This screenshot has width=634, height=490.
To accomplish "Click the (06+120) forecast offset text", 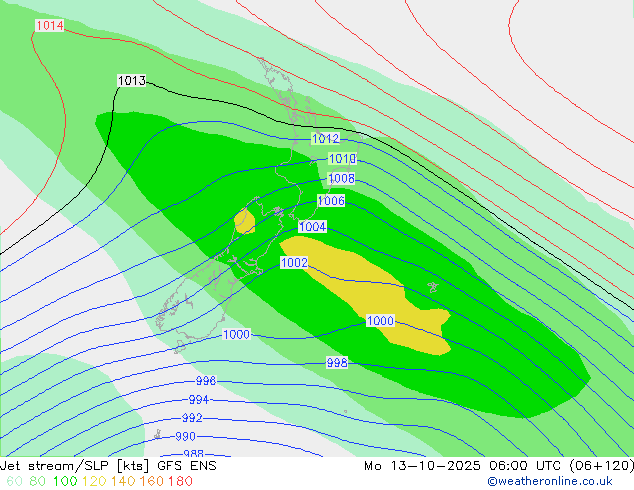I will tap(601, 466).
